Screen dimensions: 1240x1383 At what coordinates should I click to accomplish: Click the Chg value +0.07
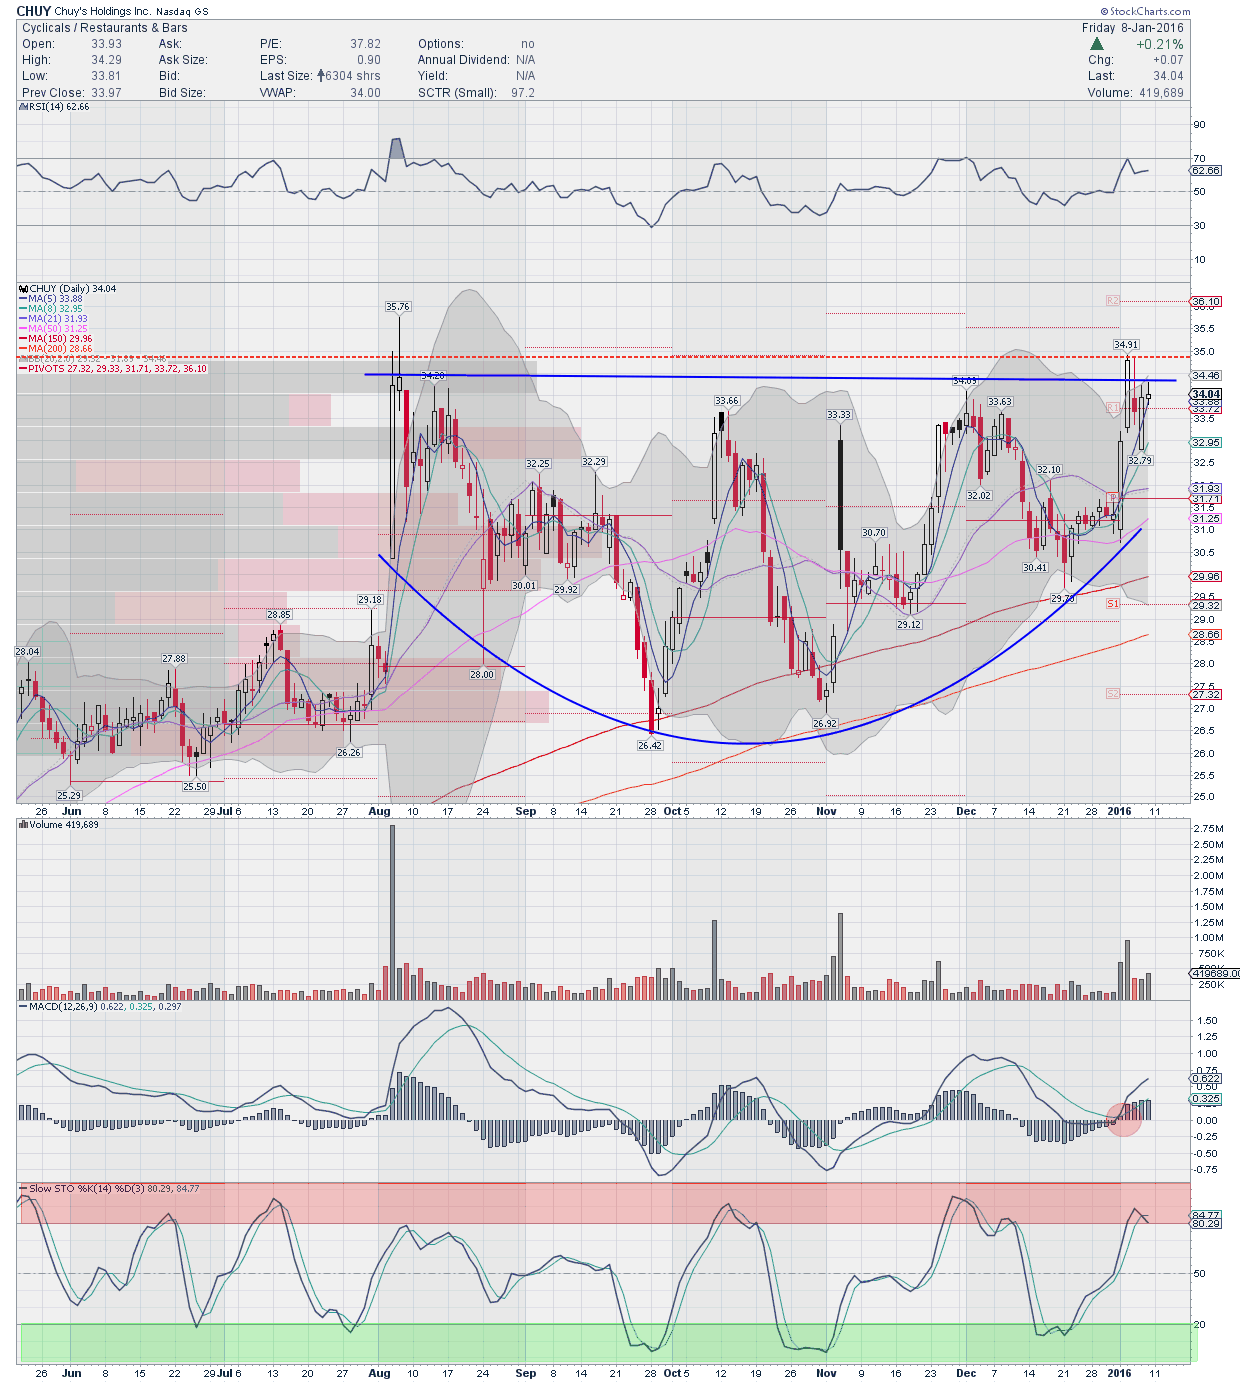1168,60
